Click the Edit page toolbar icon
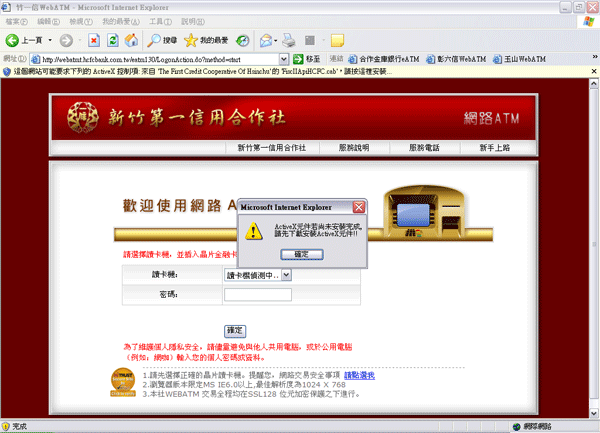 [310, 40]
